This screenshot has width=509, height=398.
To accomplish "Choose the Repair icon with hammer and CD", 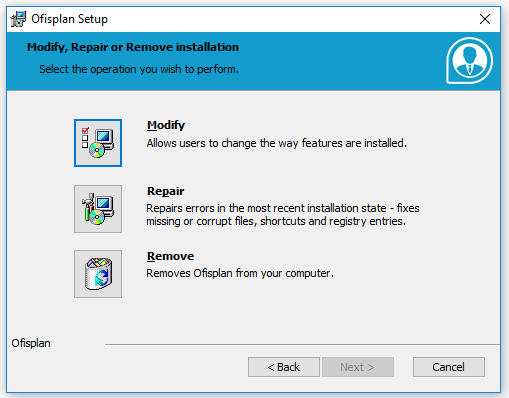I will click(98, 209).
